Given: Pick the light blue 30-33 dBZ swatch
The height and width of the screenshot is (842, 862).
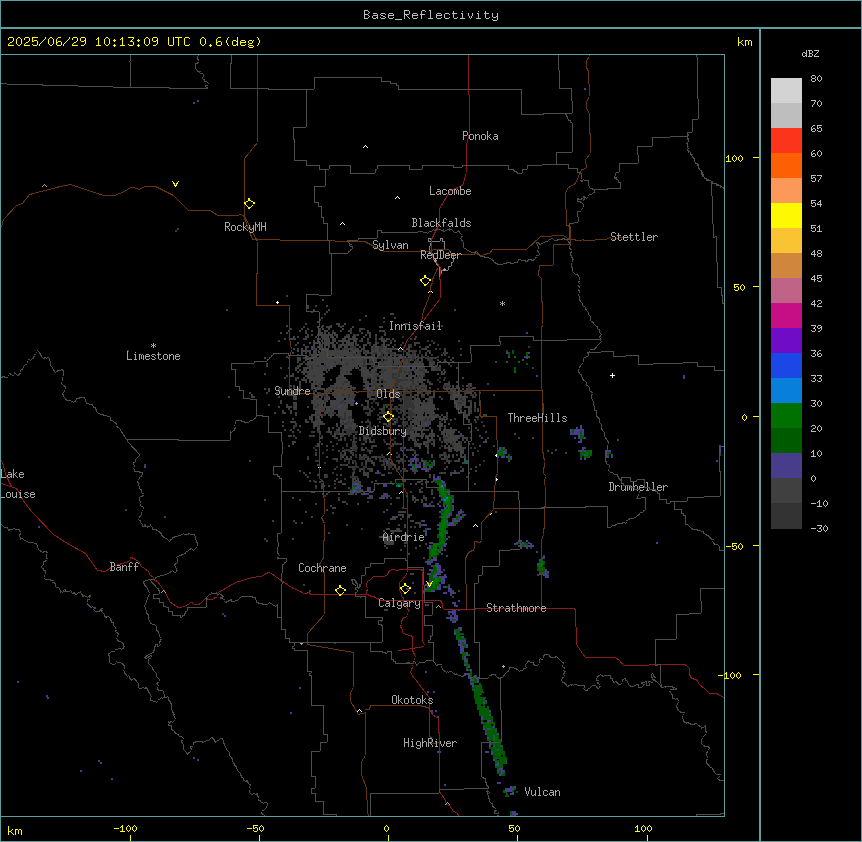Looking at the screenshot, I should pyautogui.click(x=786, y=390).
